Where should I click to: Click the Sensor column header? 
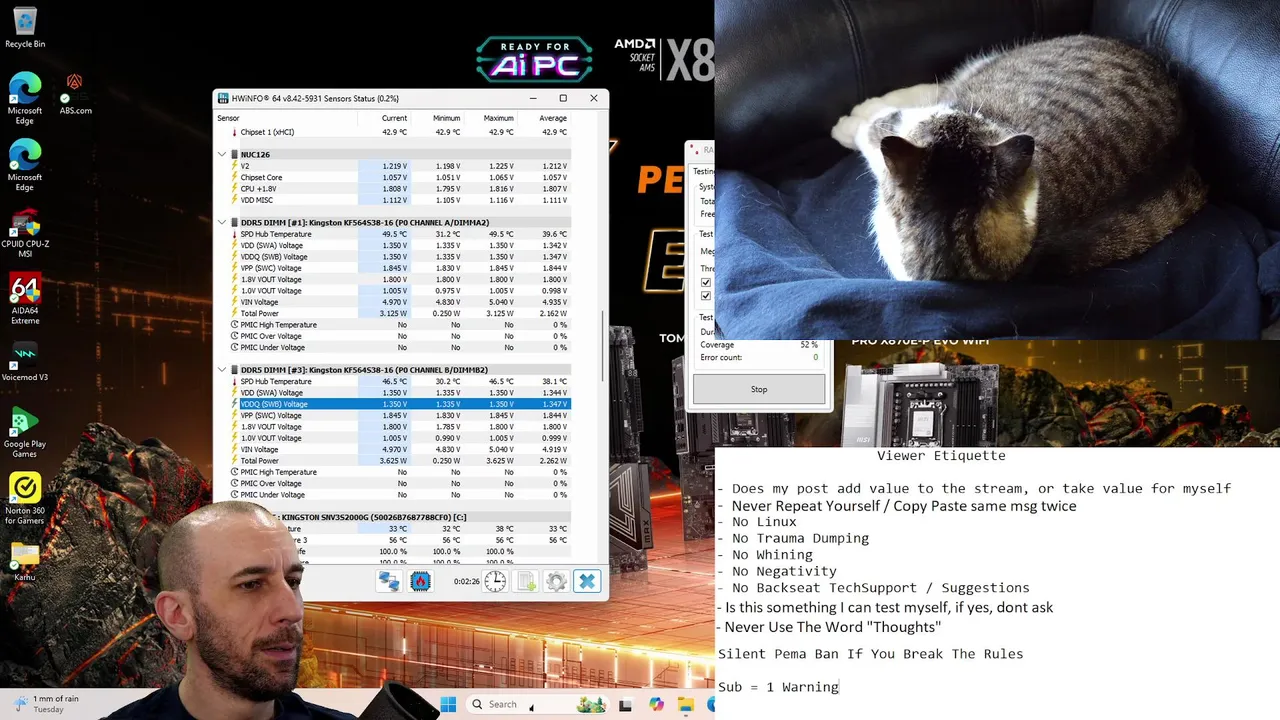285,118
